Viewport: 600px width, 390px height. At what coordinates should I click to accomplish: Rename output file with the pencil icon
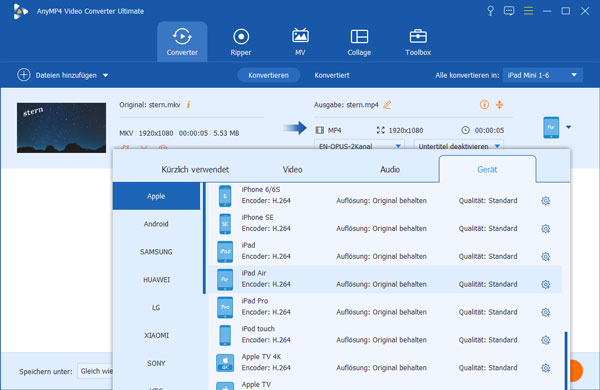(x=387, y=104)
